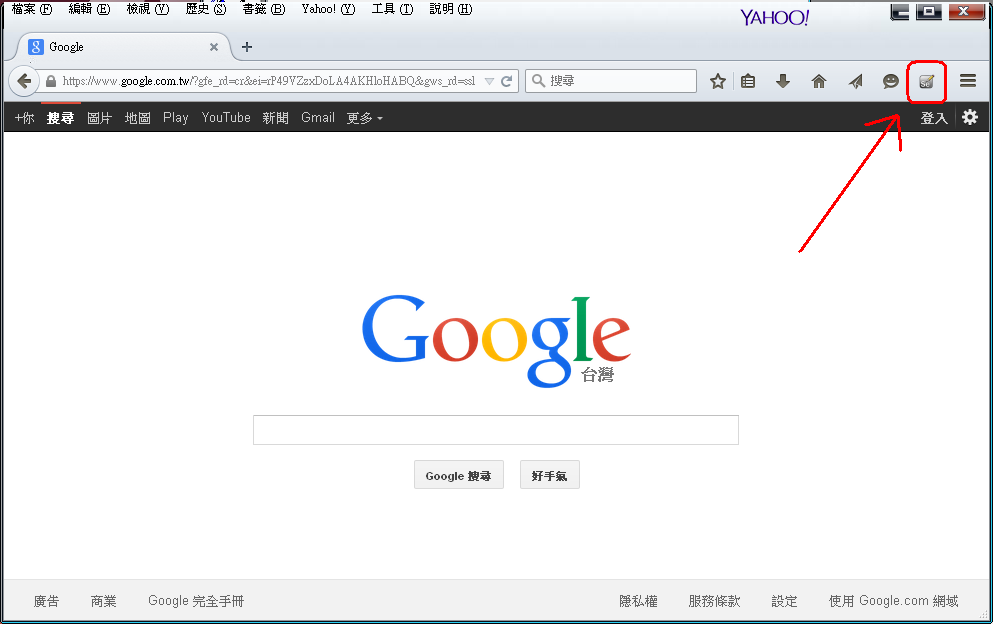The height and width of the screenshot is (624, 993).
Task: Click the magnifier icon in search box
Action: 538,80
